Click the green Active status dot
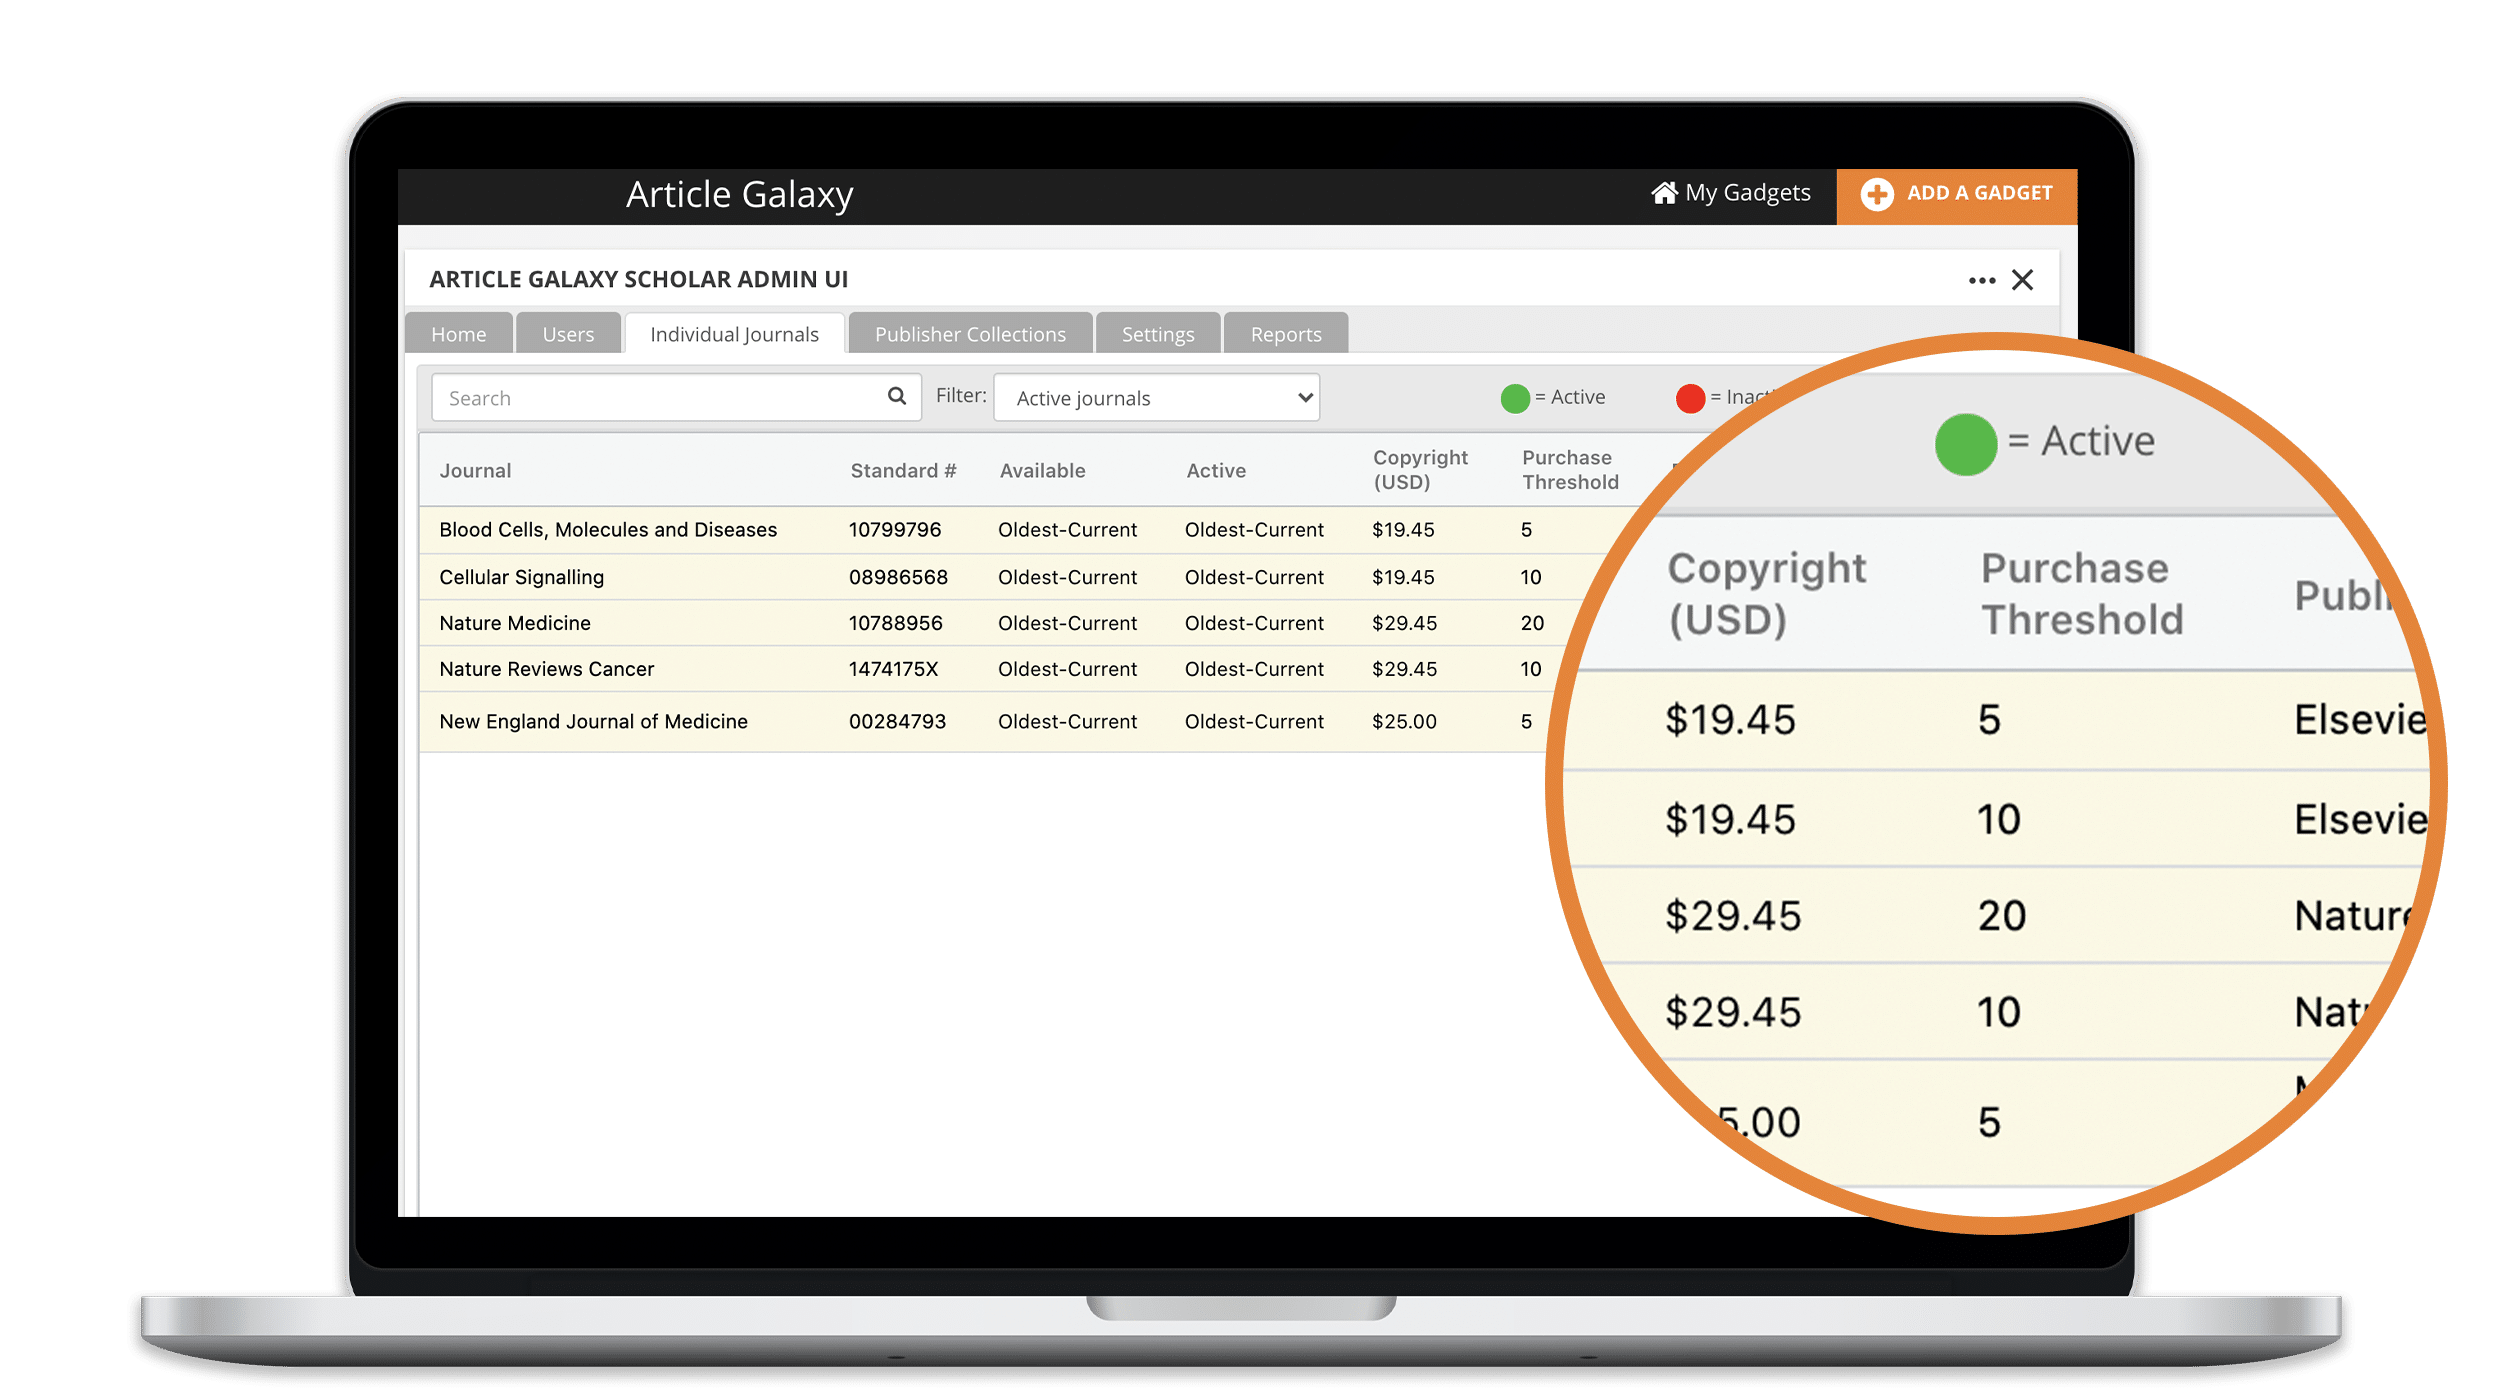Viewport: 2500px width, 1391px height. coord(1515,398)
